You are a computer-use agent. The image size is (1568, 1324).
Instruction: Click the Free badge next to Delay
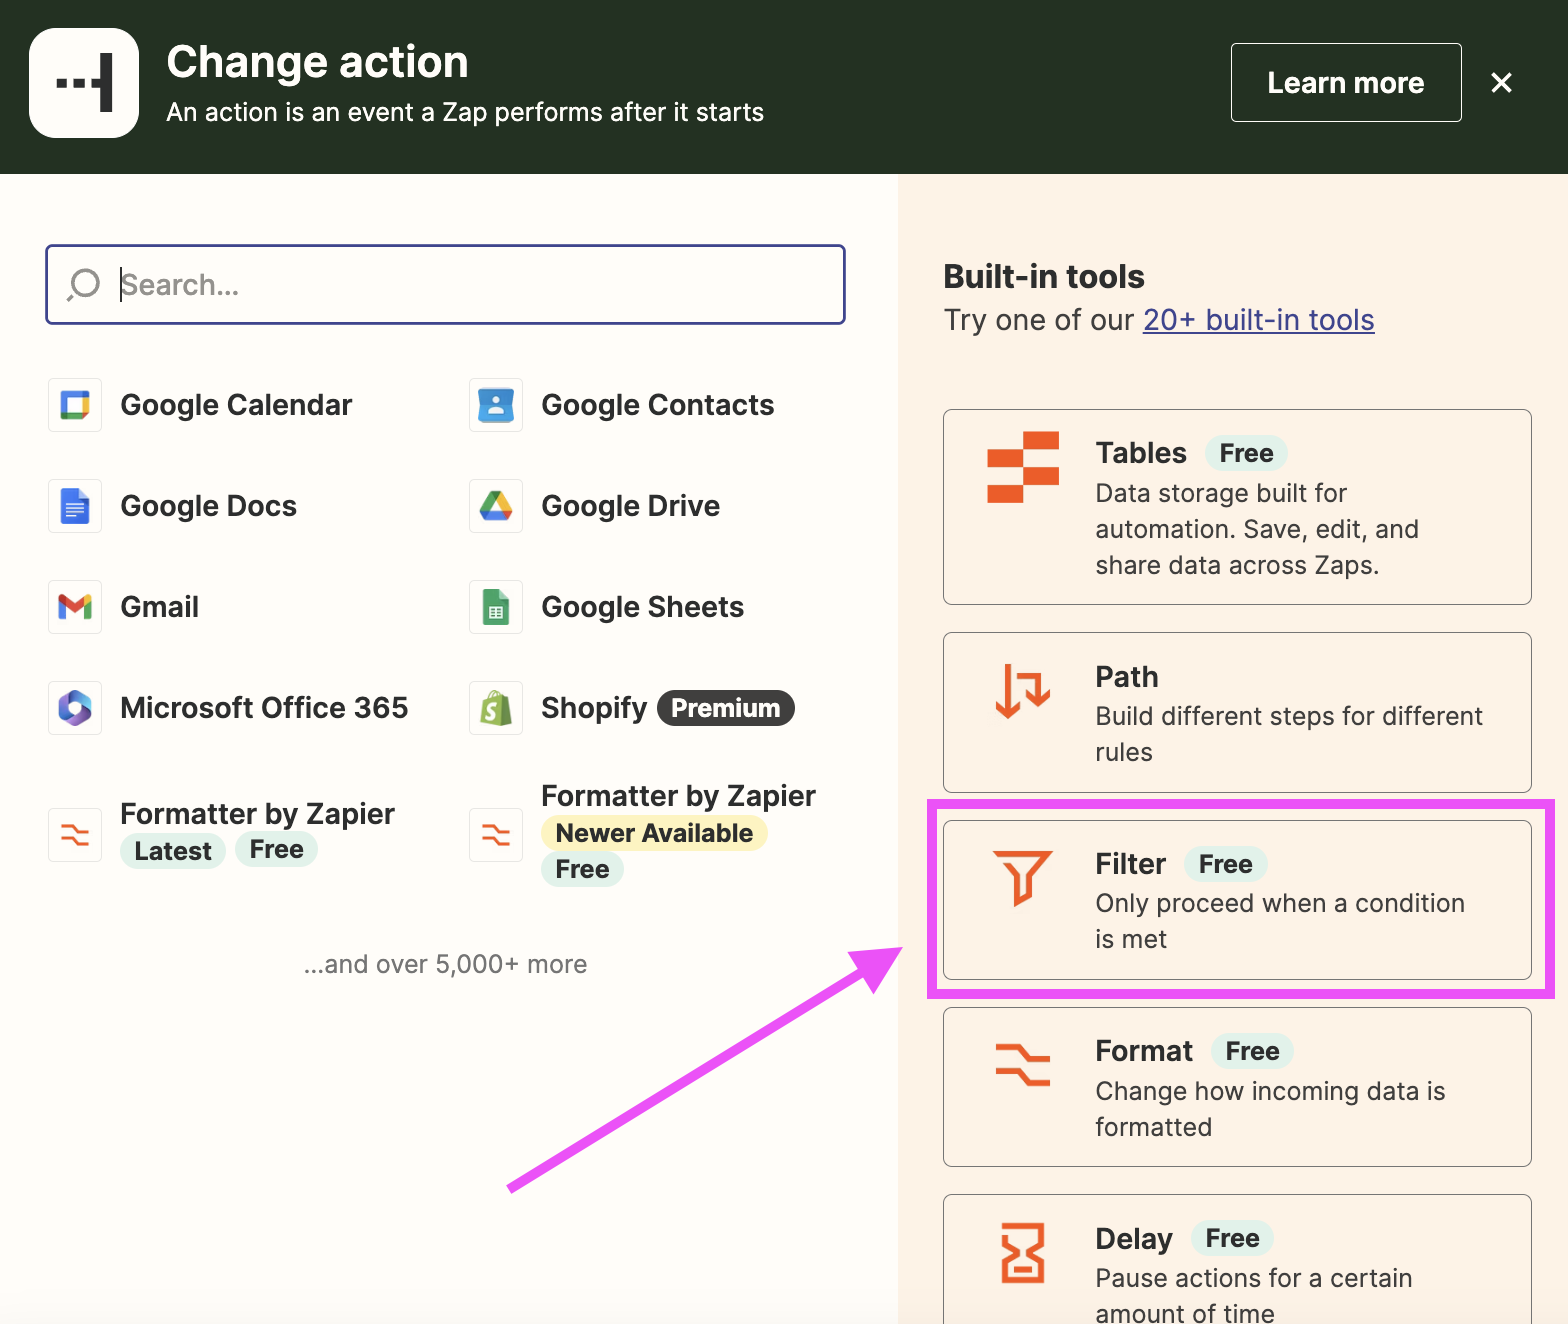point(1232,1238)
